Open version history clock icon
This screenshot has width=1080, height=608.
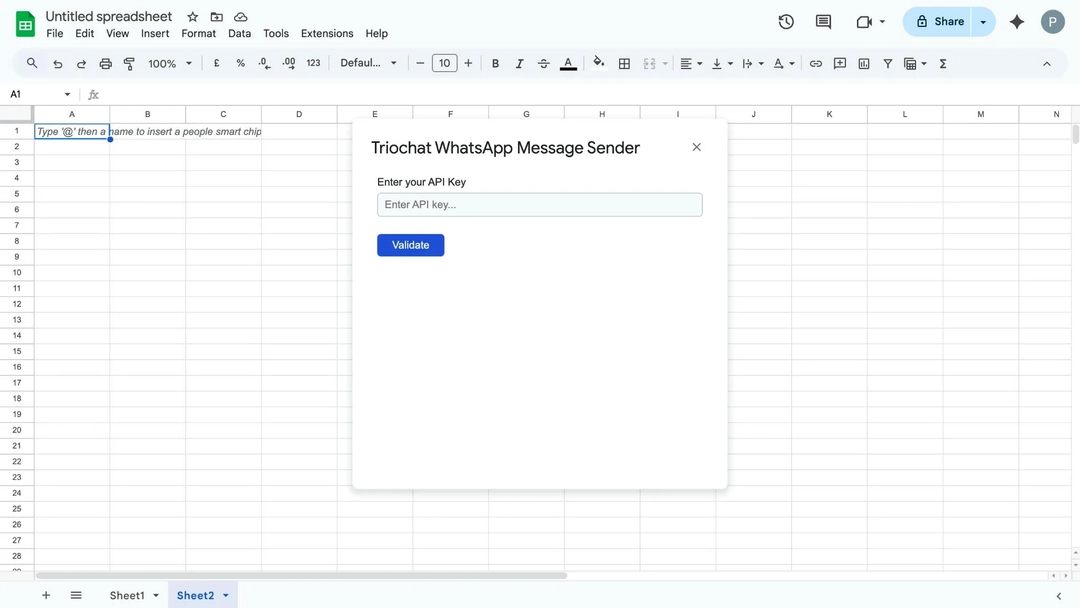pyautogui.click(x=786, y=22)
